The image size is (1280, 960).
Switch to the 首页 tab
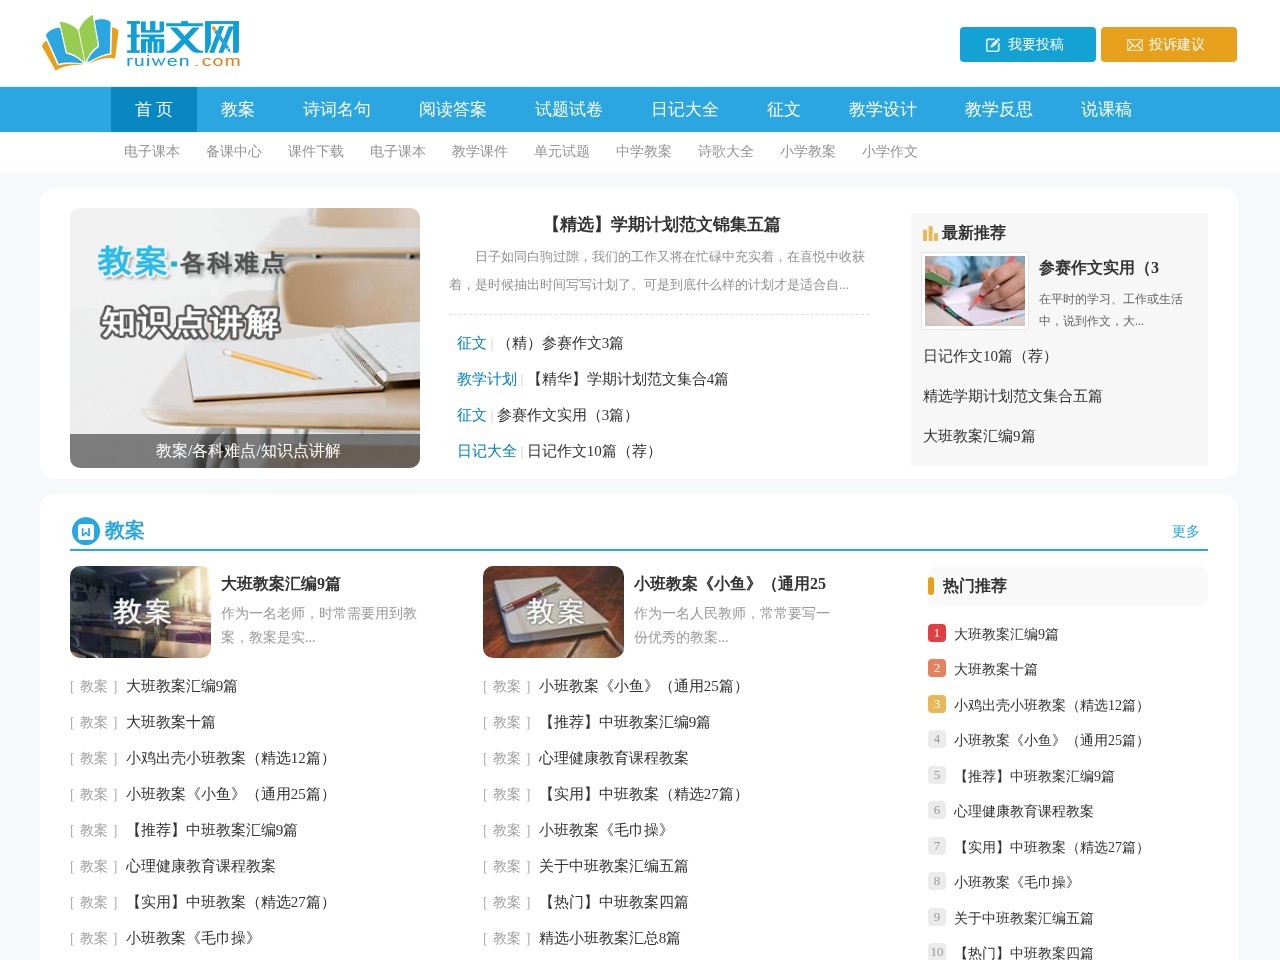pyautogui.click(x=153, y=109)
